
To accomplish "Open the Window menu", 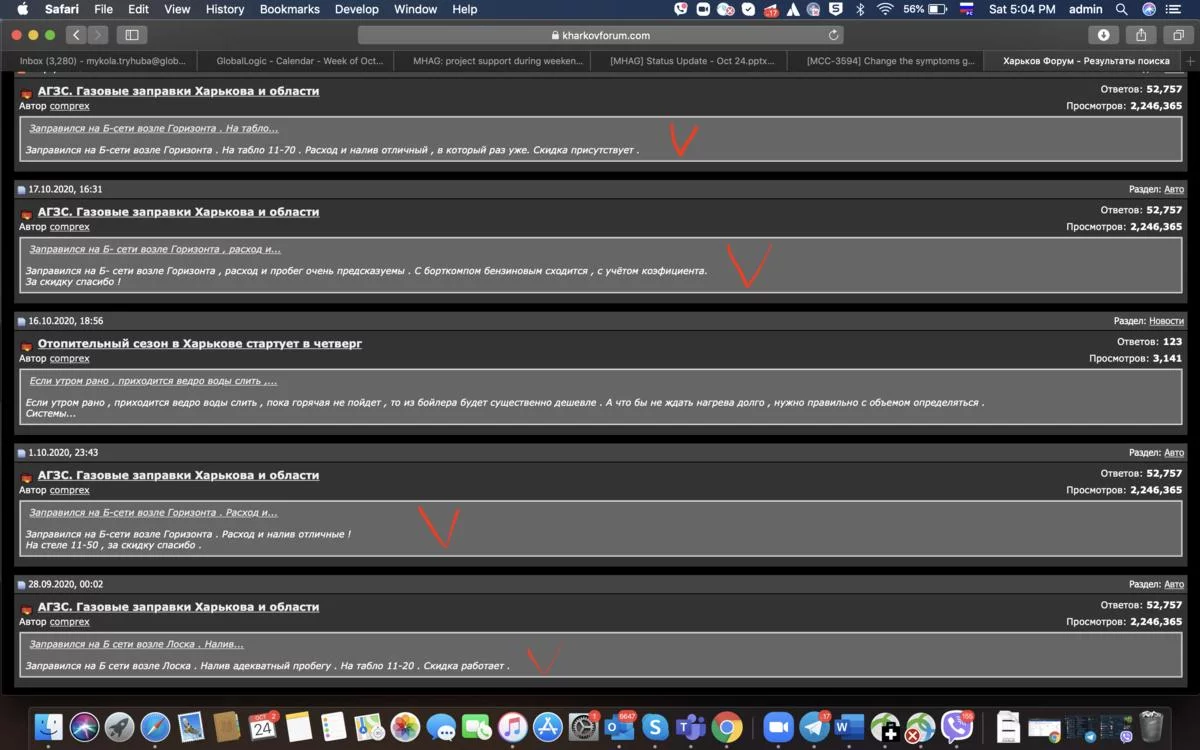I will click(415, 9).
